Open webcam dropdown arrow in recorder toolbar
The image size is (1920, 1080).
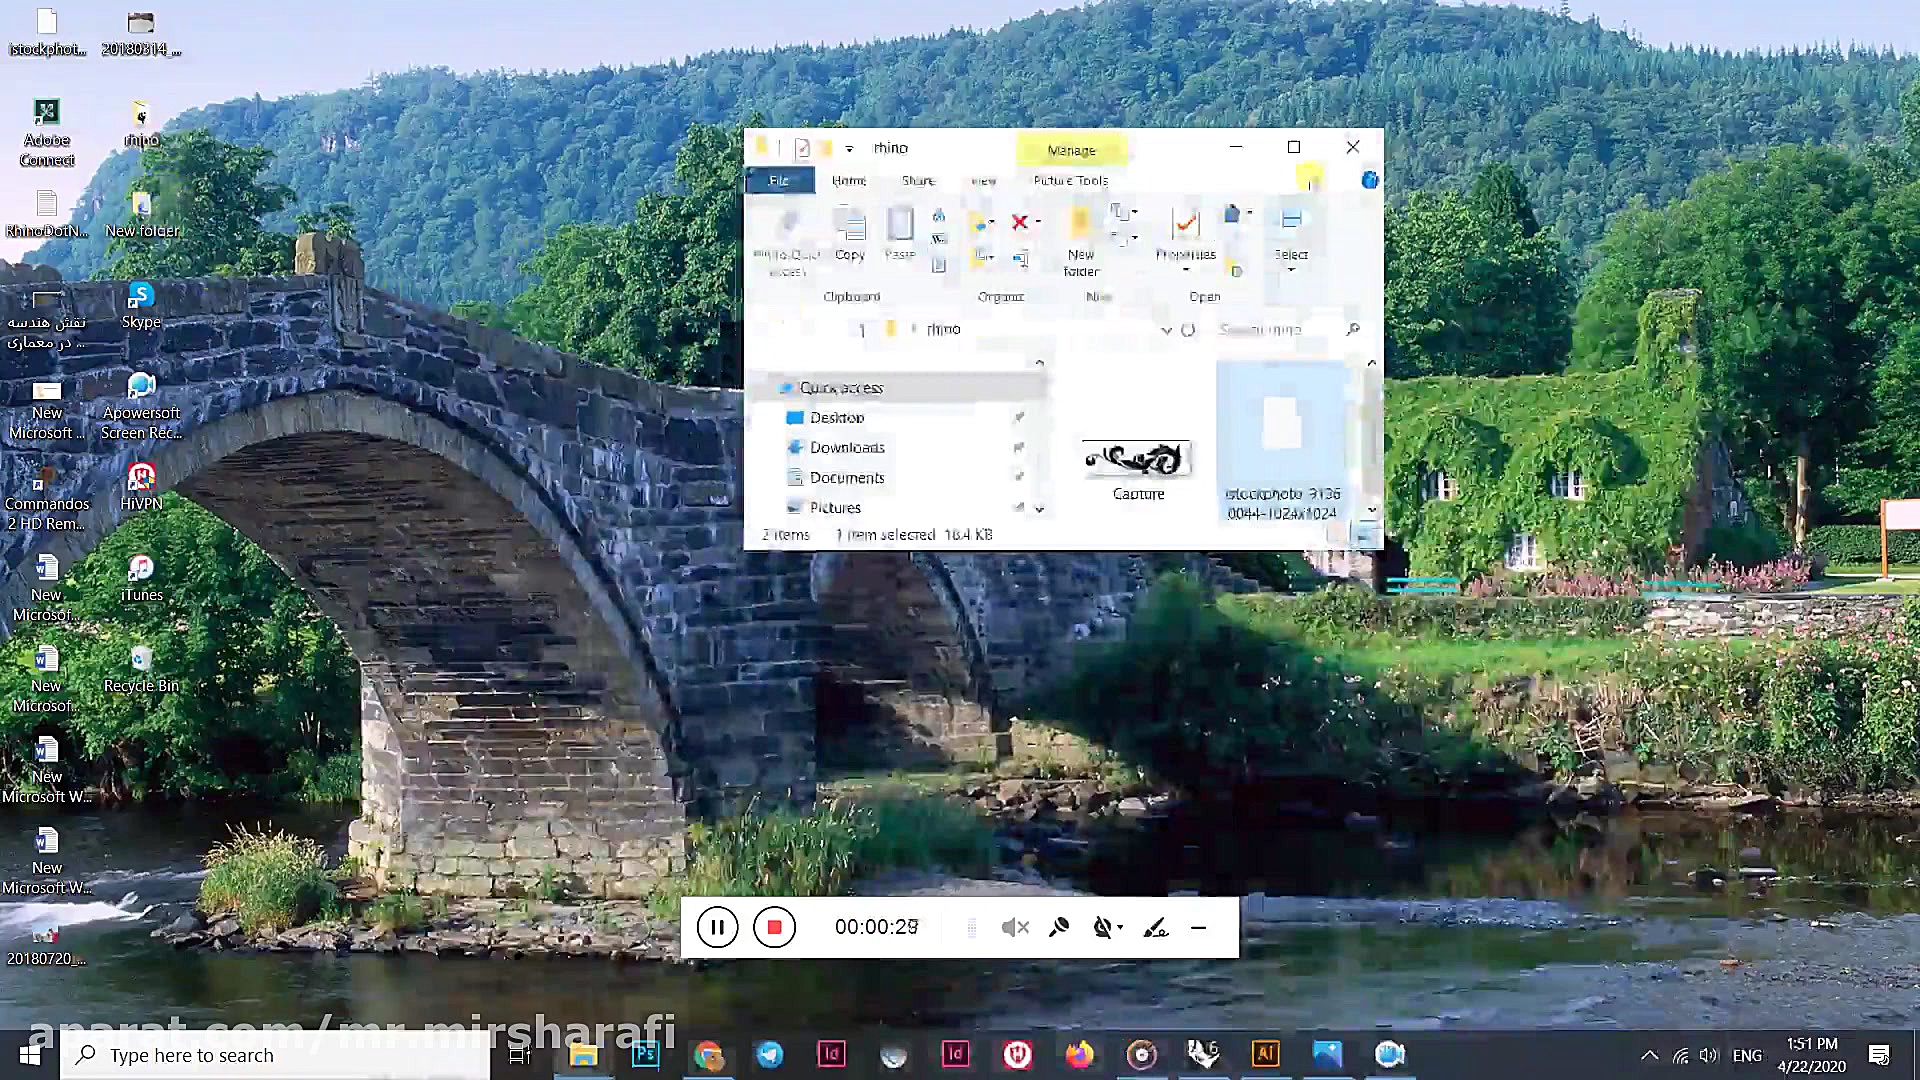pyautogui.click(x=1120, y=927)
